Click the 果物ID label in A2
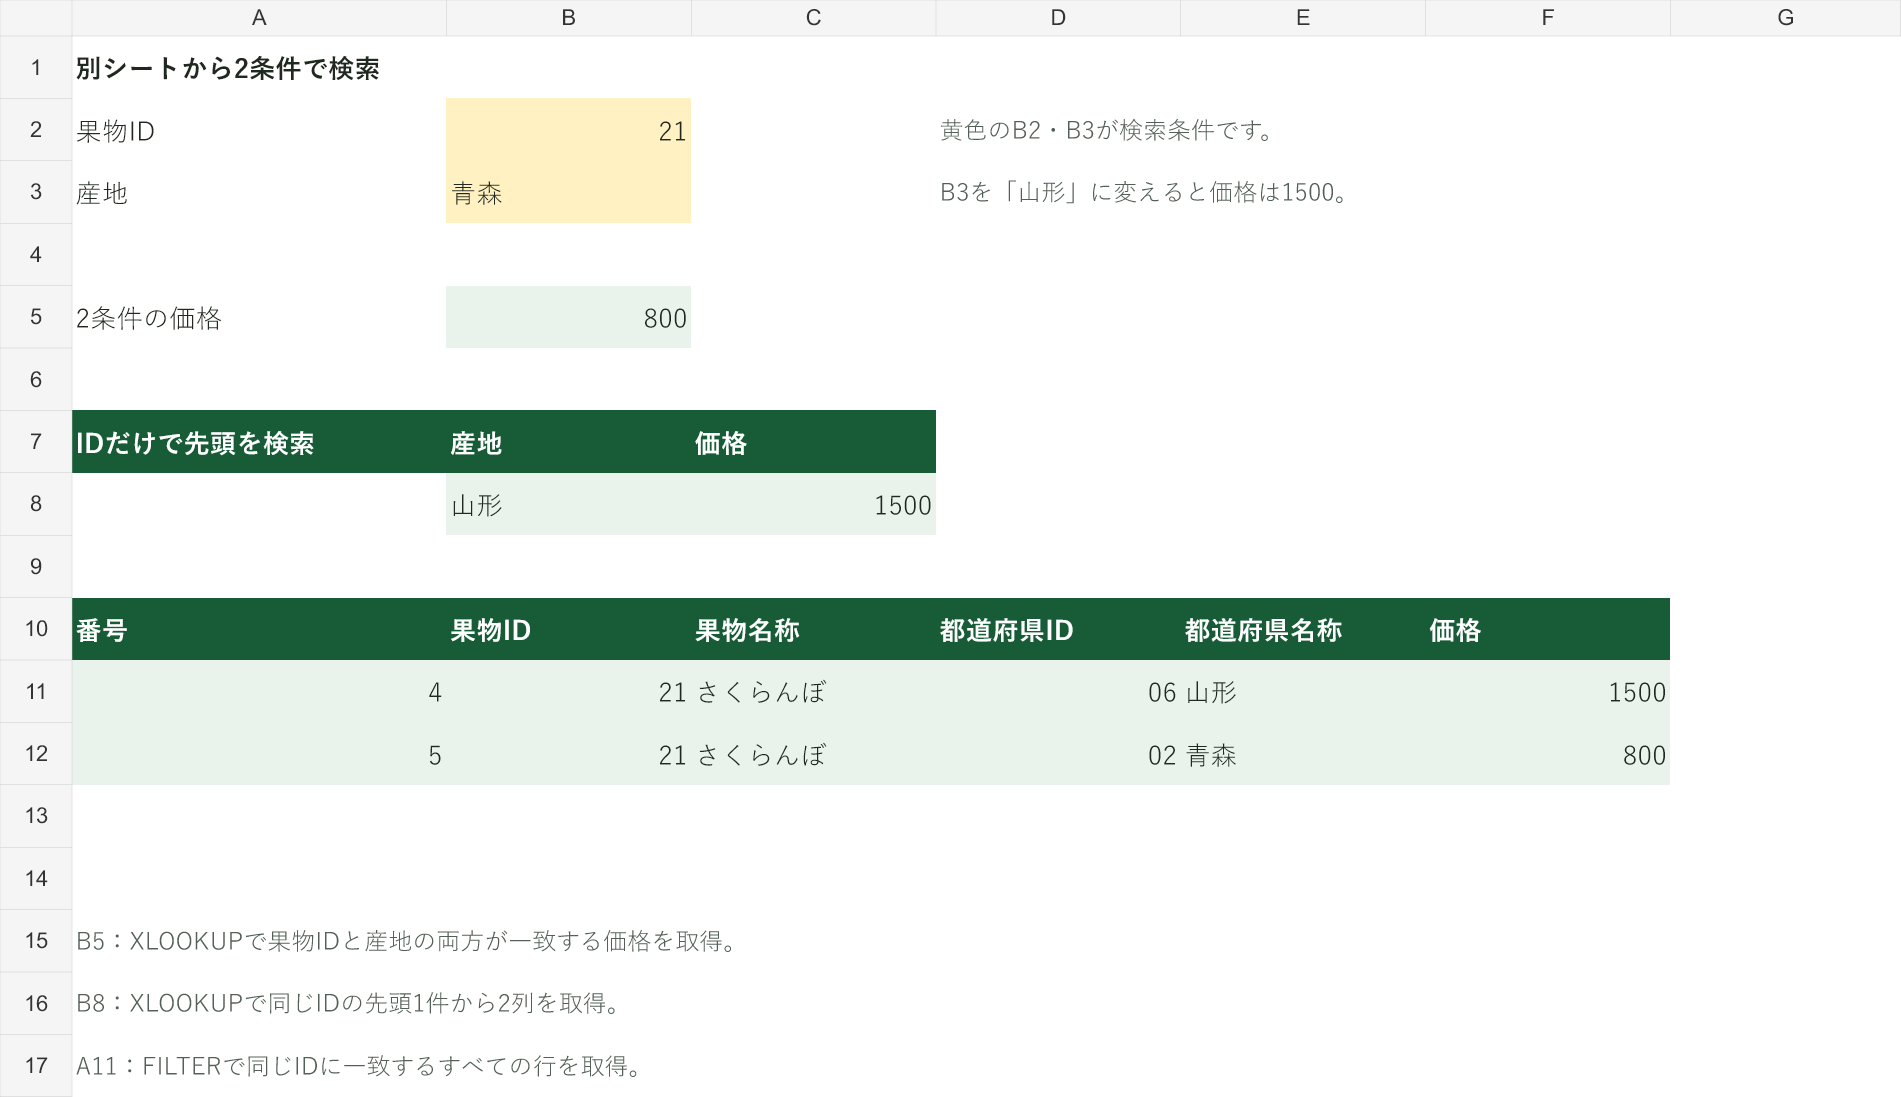1901x1097 pixels. [116, 131]
